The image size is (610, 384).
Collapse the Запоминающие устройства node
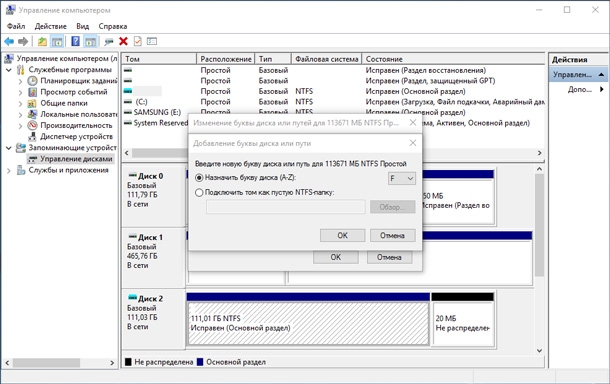(9, 148)
